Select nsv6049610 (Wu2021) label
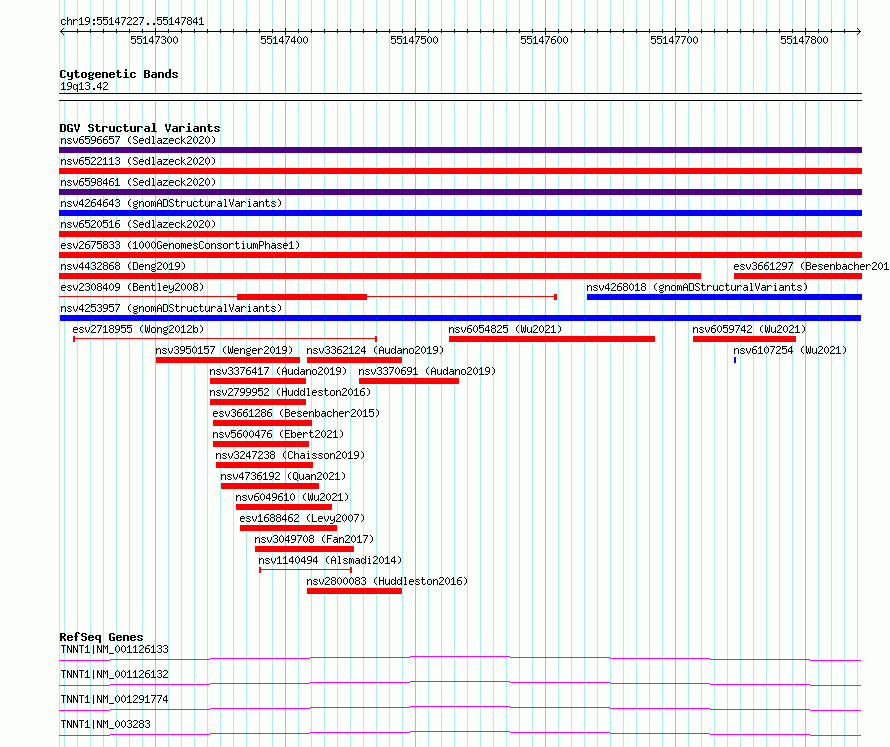Viewport: 890px width, 747px height. 292,497
